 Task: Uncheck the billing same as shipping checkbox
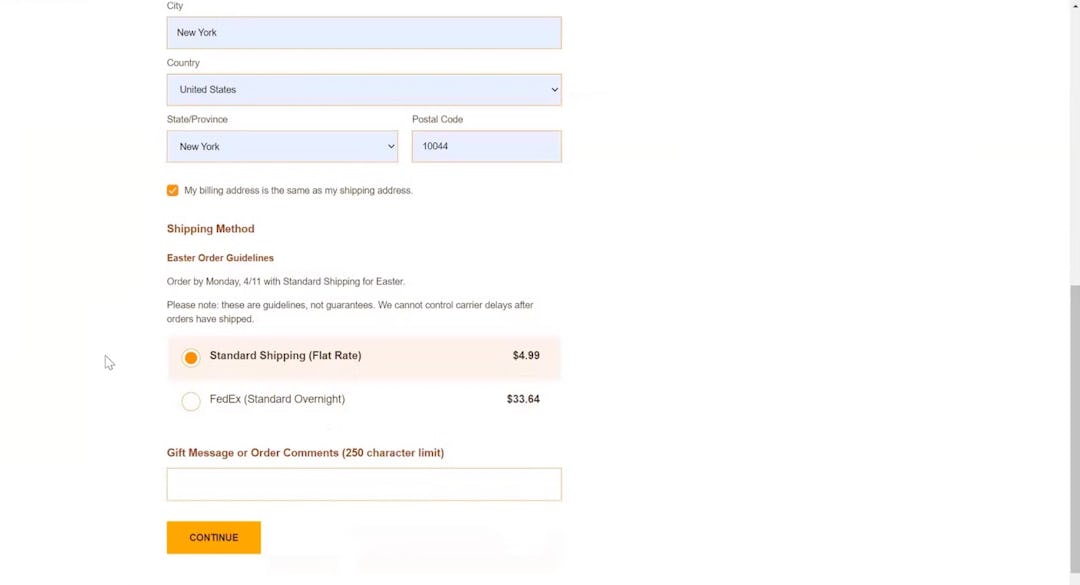click(x=172, y=190)
